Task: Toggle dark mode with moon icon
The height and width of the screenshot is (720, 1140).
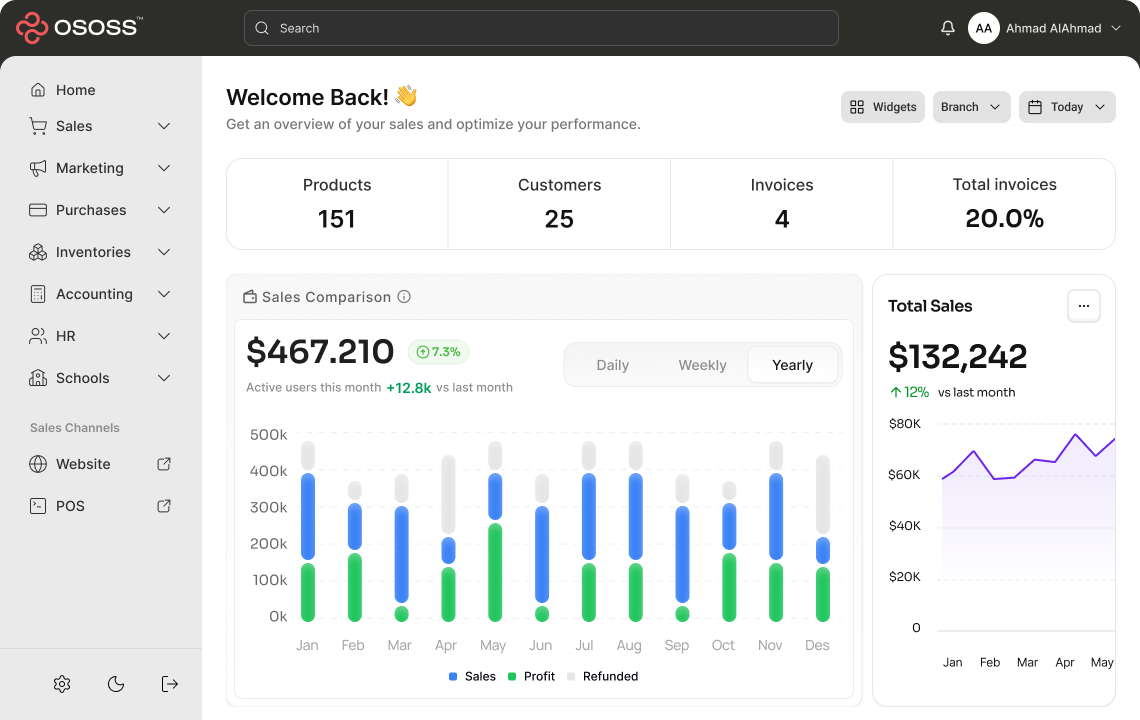Action: click(x=116, y=684)
